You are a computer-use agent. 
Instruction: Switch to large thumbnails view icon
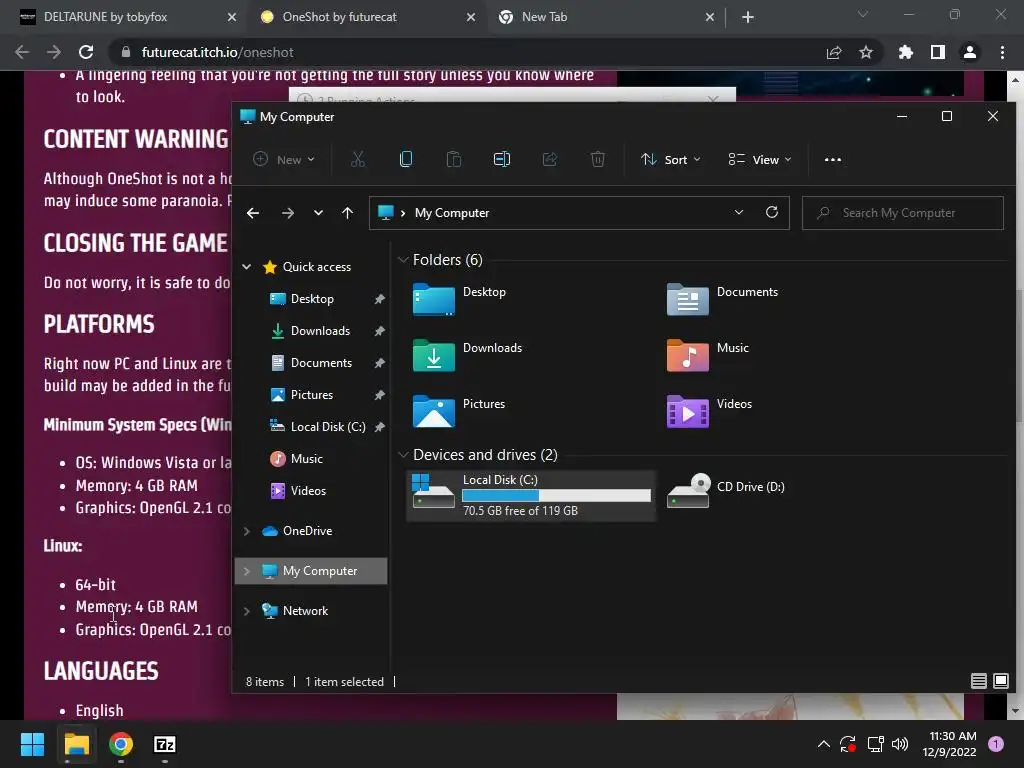pos(1000,681)
